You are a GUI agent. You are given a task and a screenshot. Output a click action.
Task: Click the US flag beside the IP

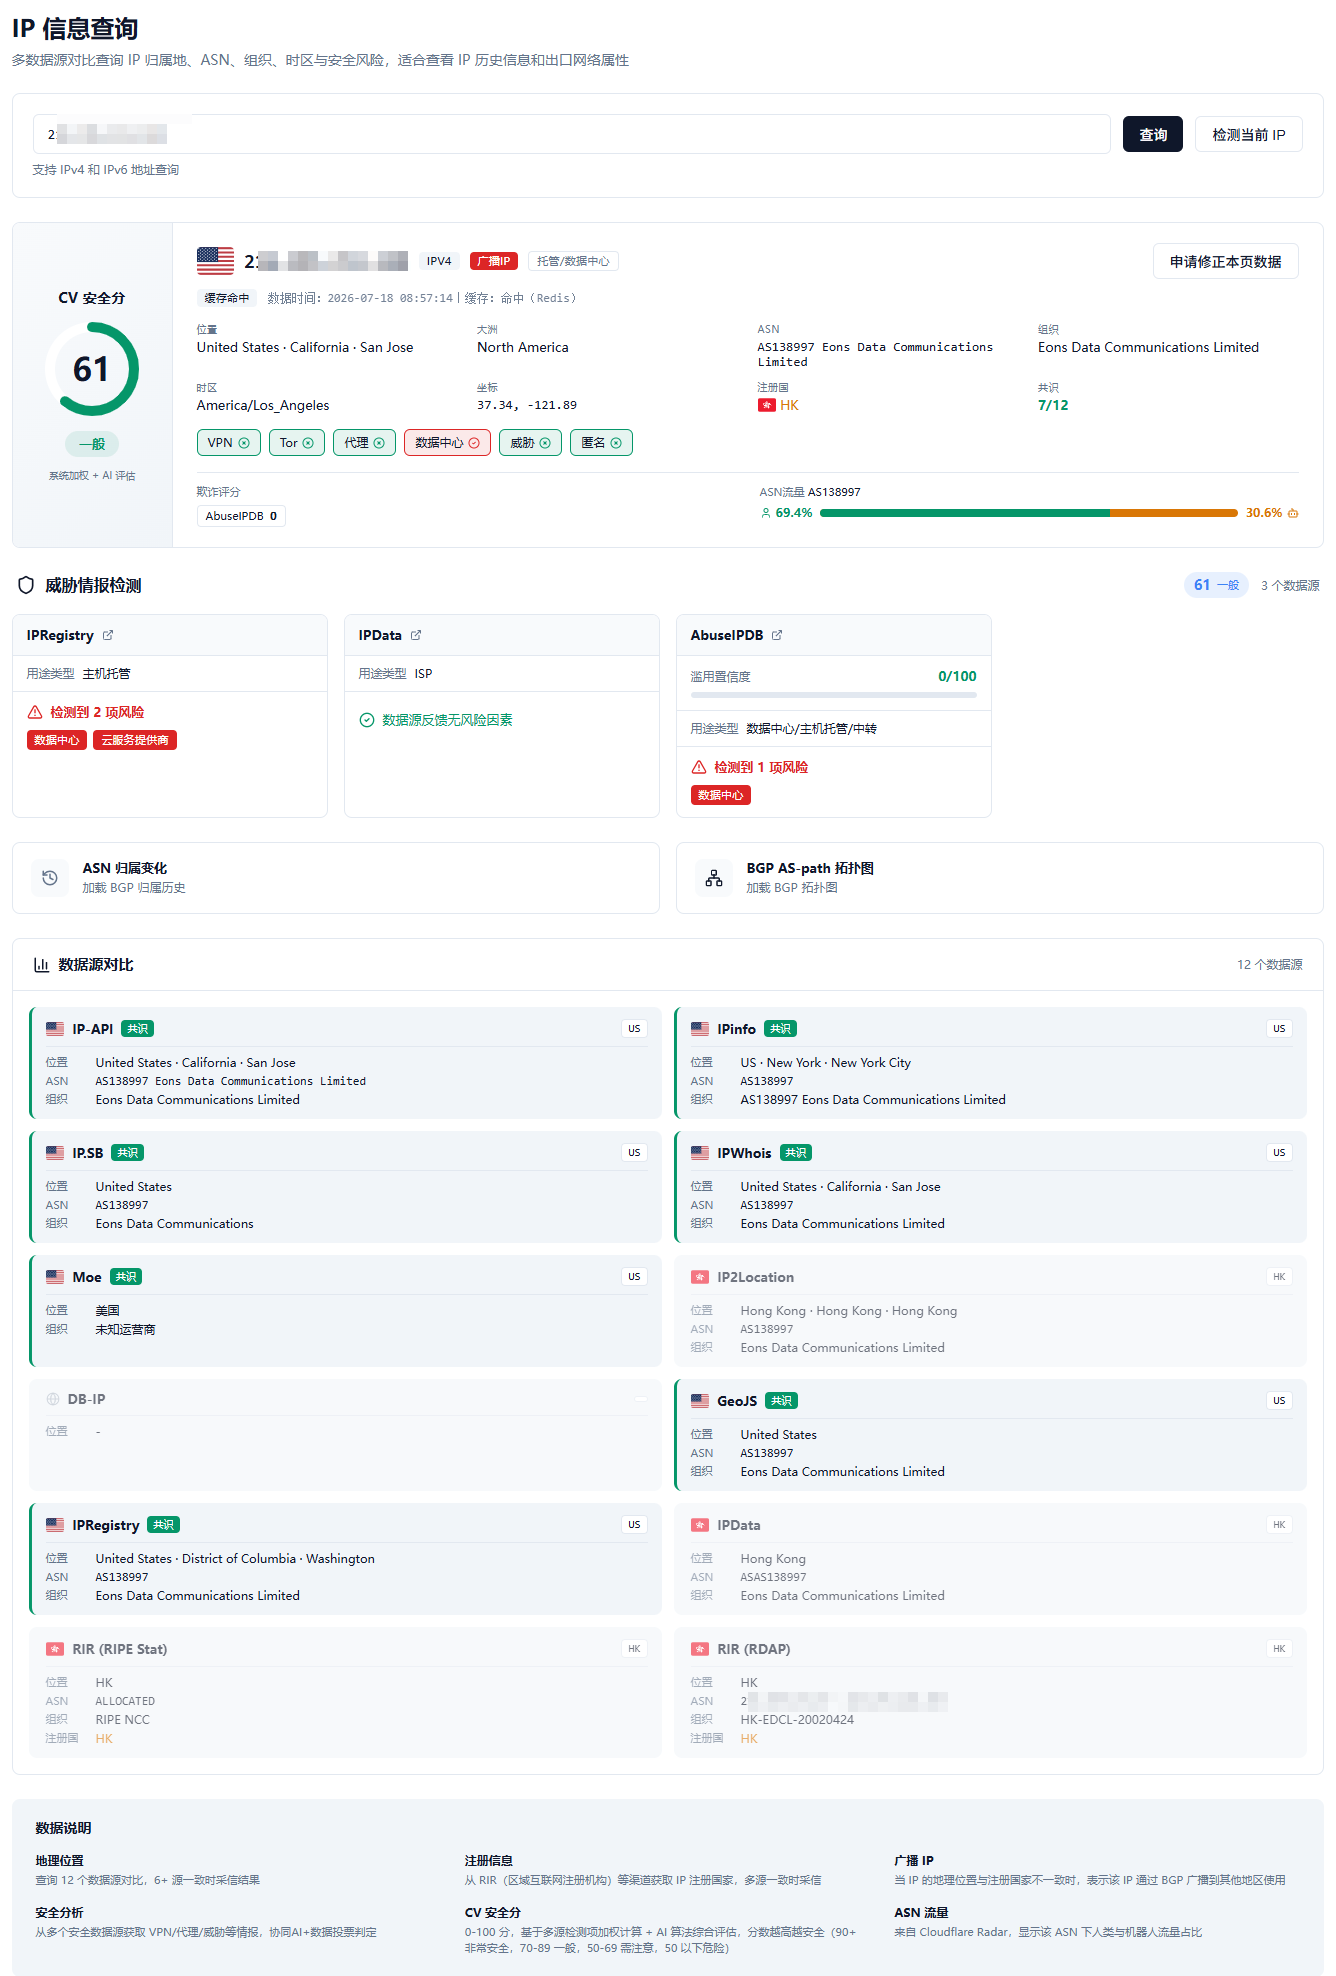pos(215,261)
